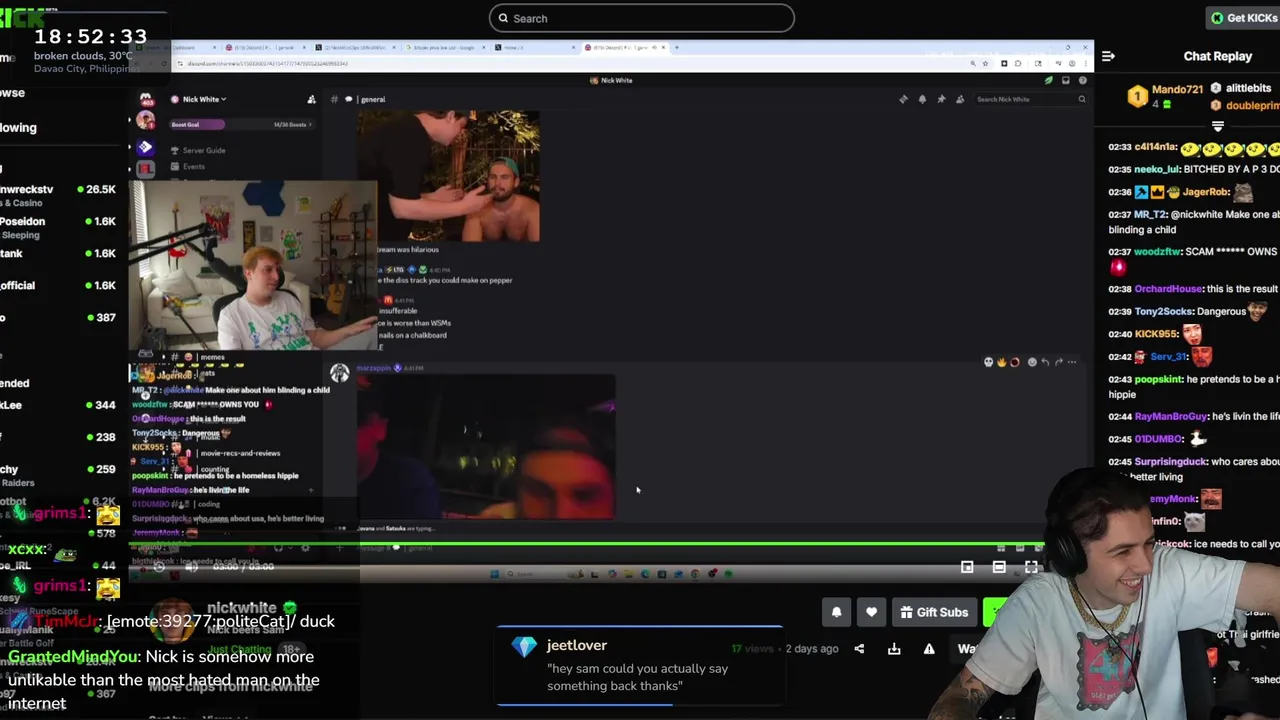Open a new browser tab with the plus button
Image resolution: width=1280 pixels, height=720 pixels.
(x=676, y=47)
